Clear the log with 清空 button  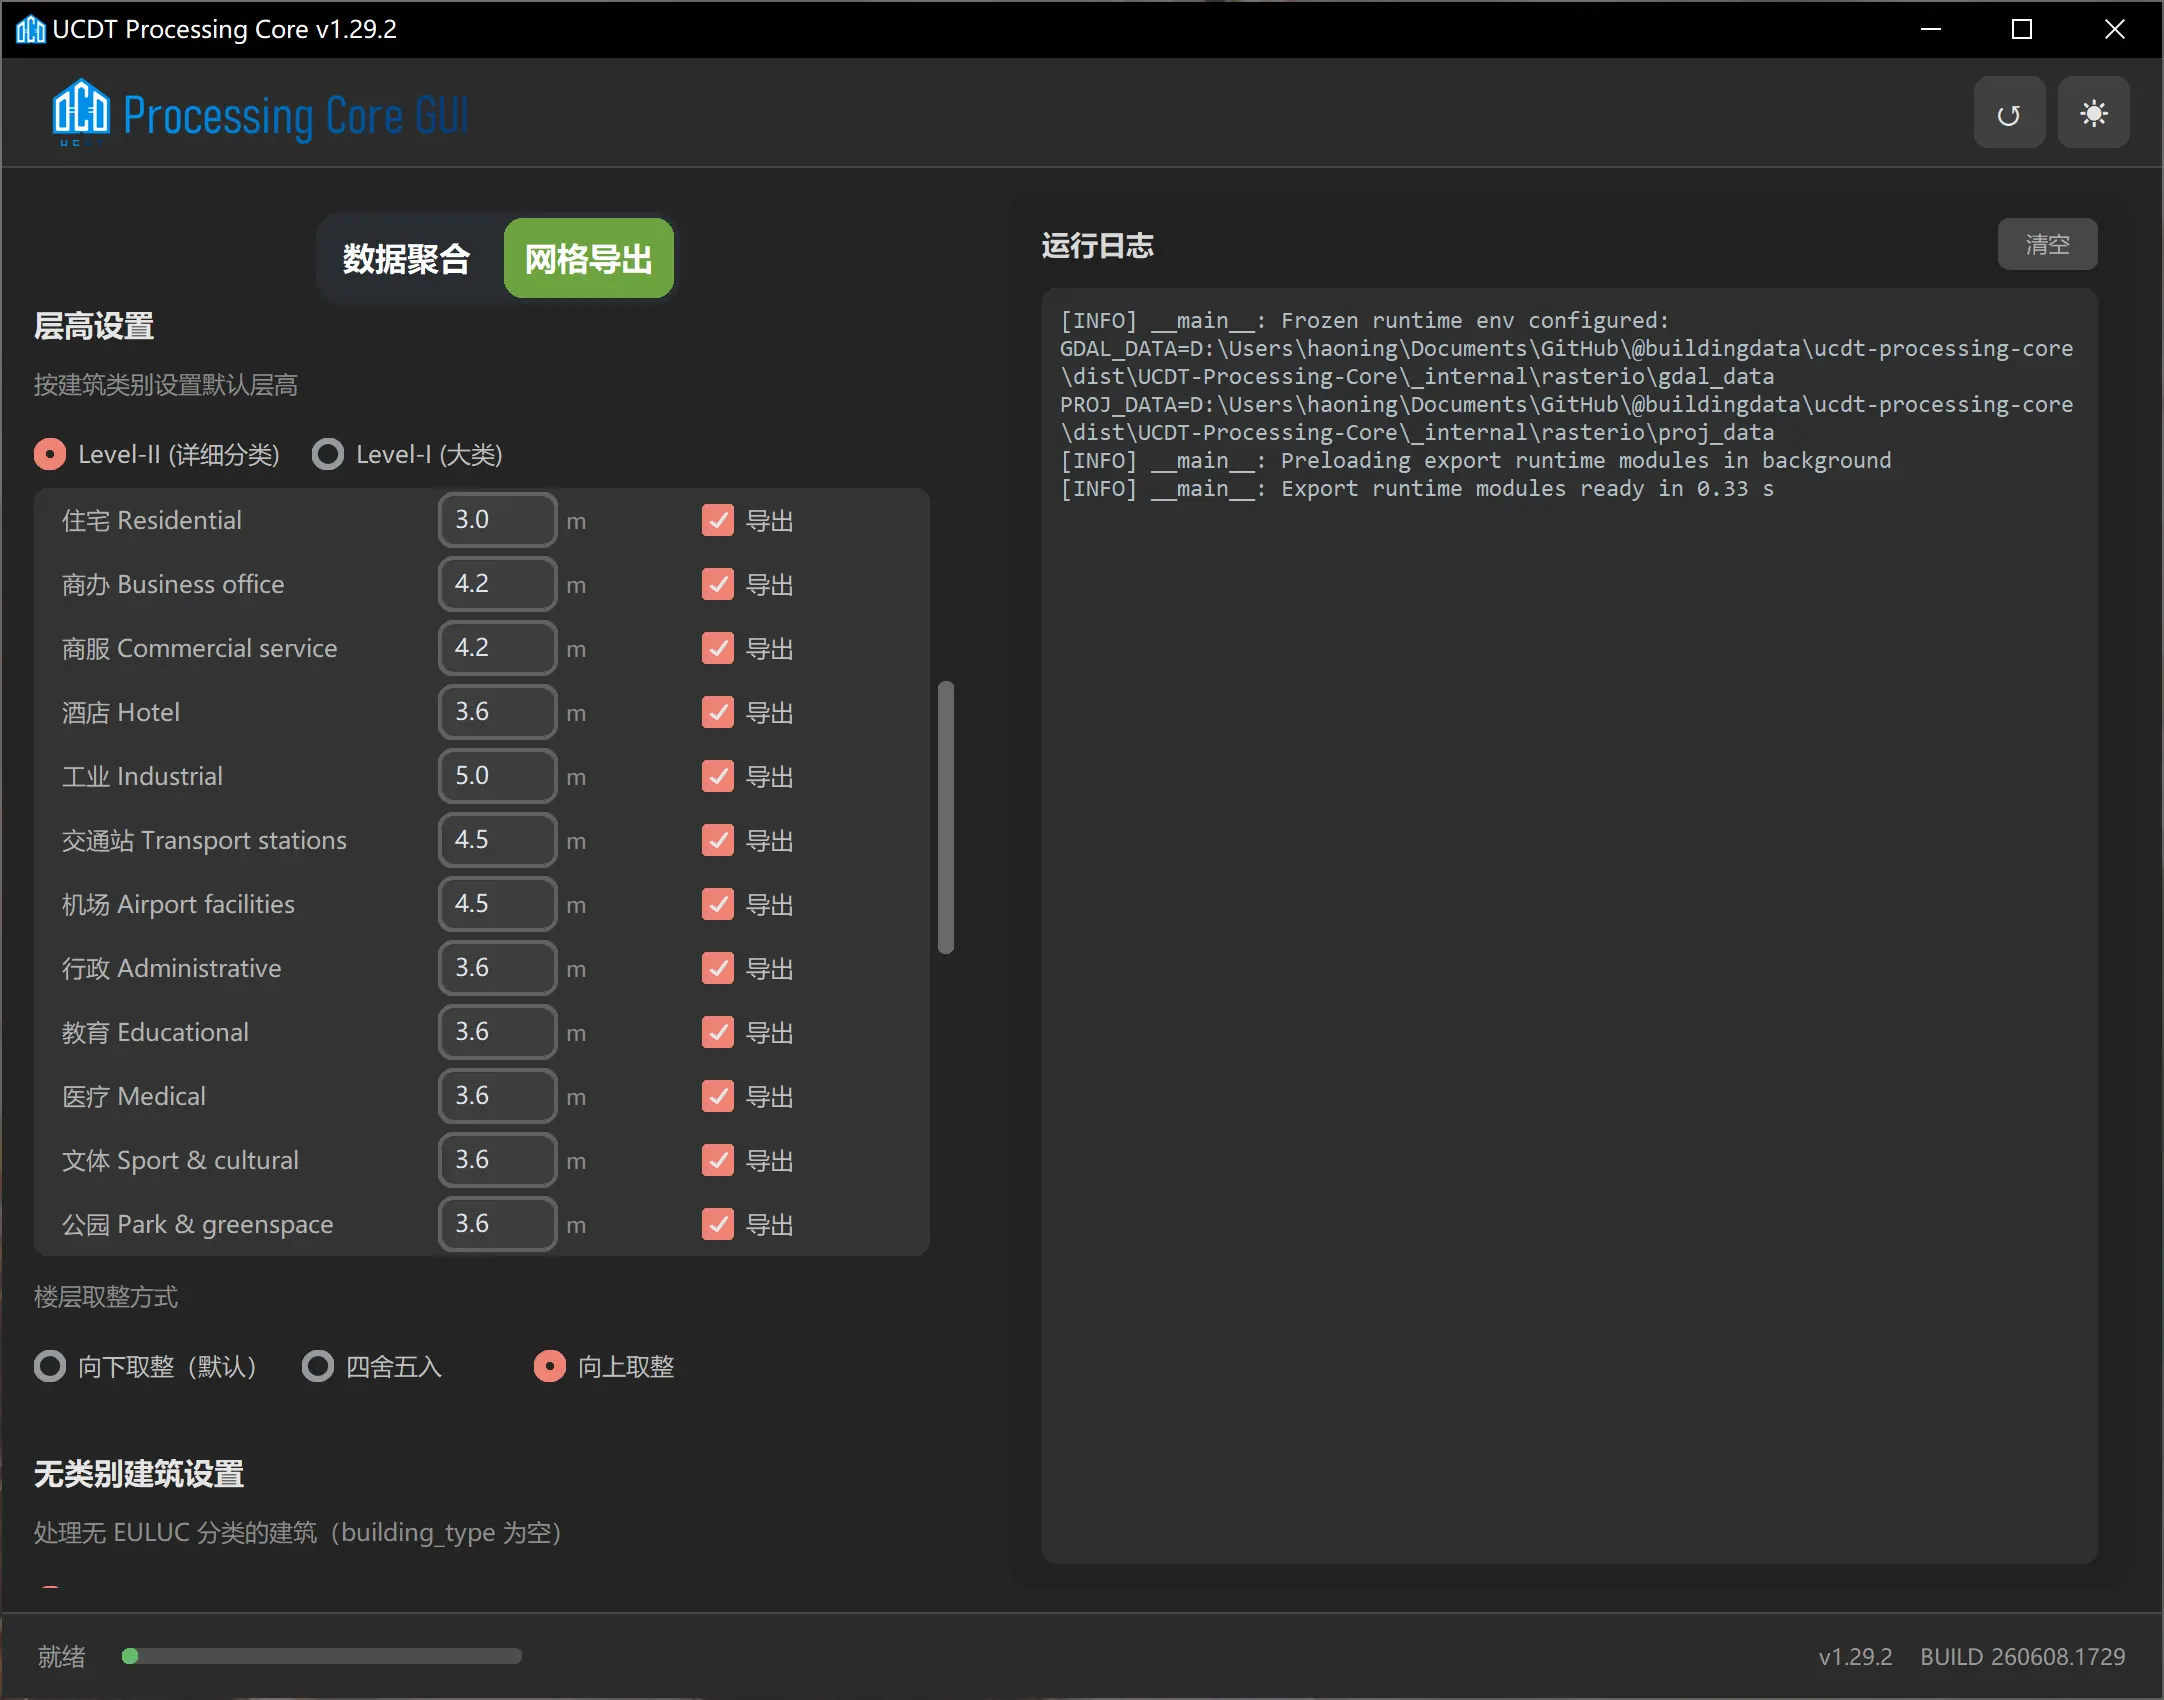(2047, 245)
